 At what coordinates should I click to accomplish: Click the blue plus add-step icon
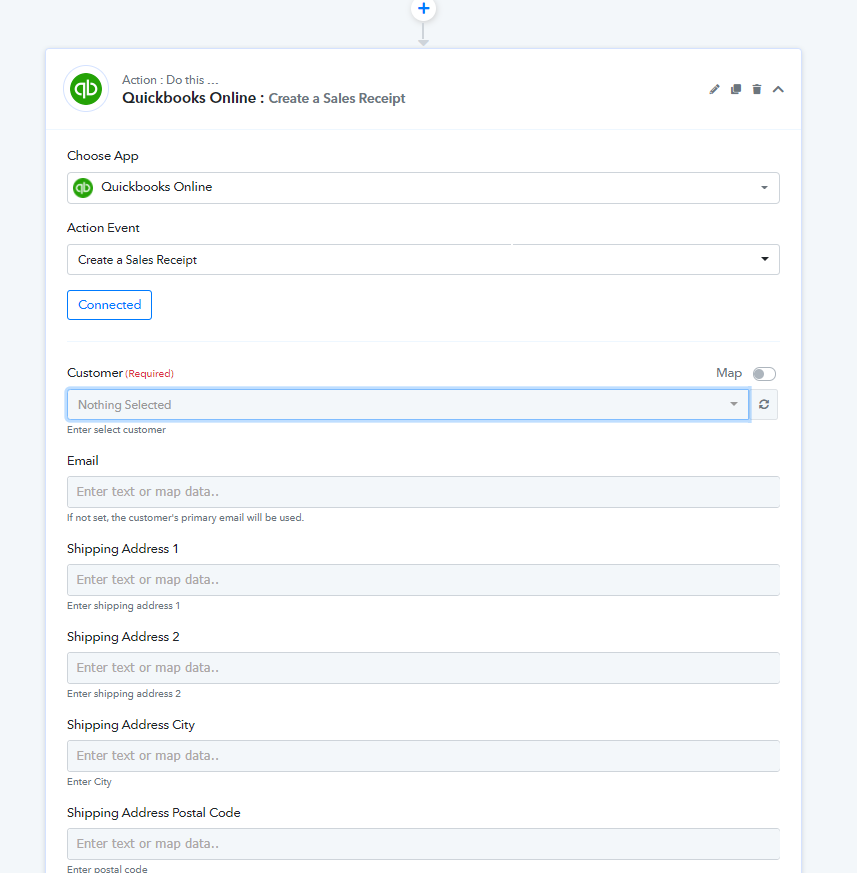pos(423,9)
